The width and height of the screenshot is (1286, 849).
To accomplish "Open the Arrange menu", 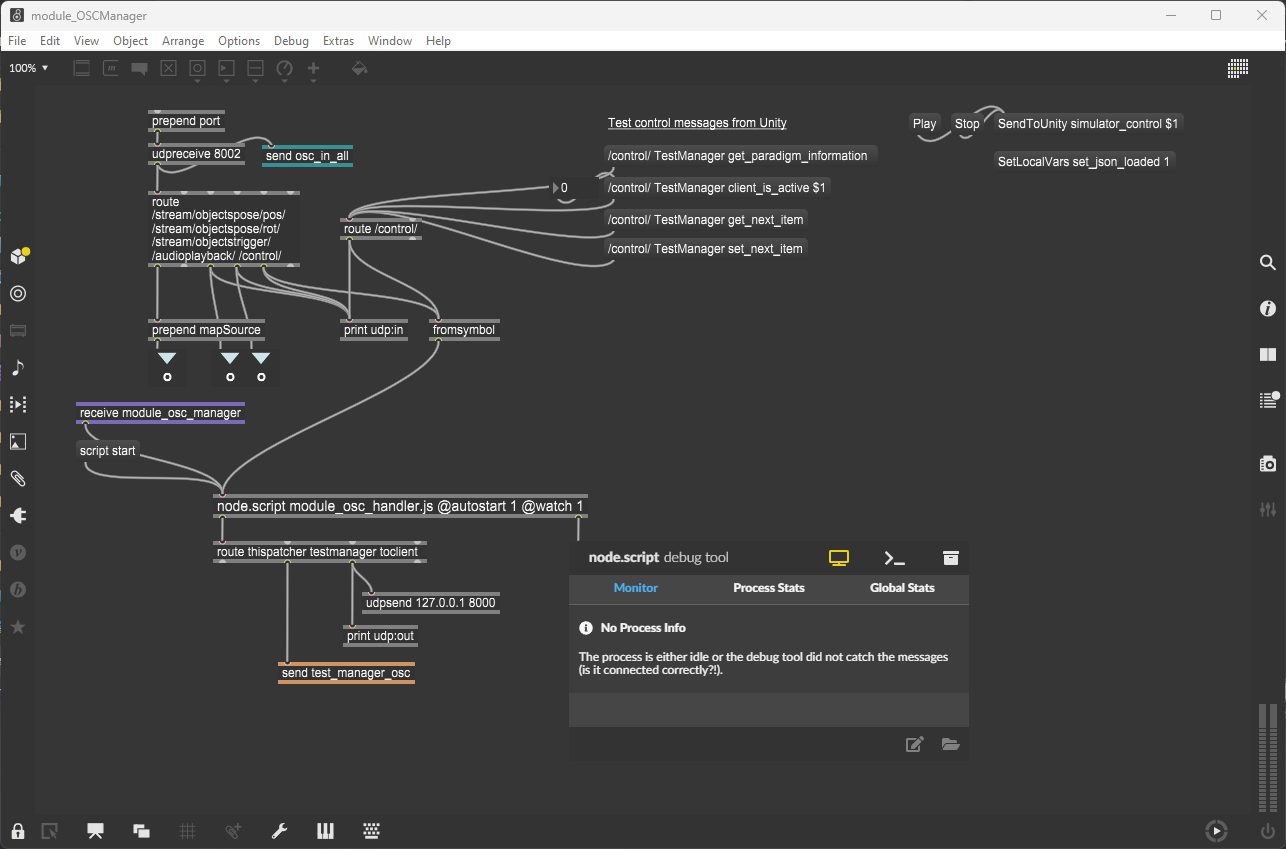I will (183, 41).
